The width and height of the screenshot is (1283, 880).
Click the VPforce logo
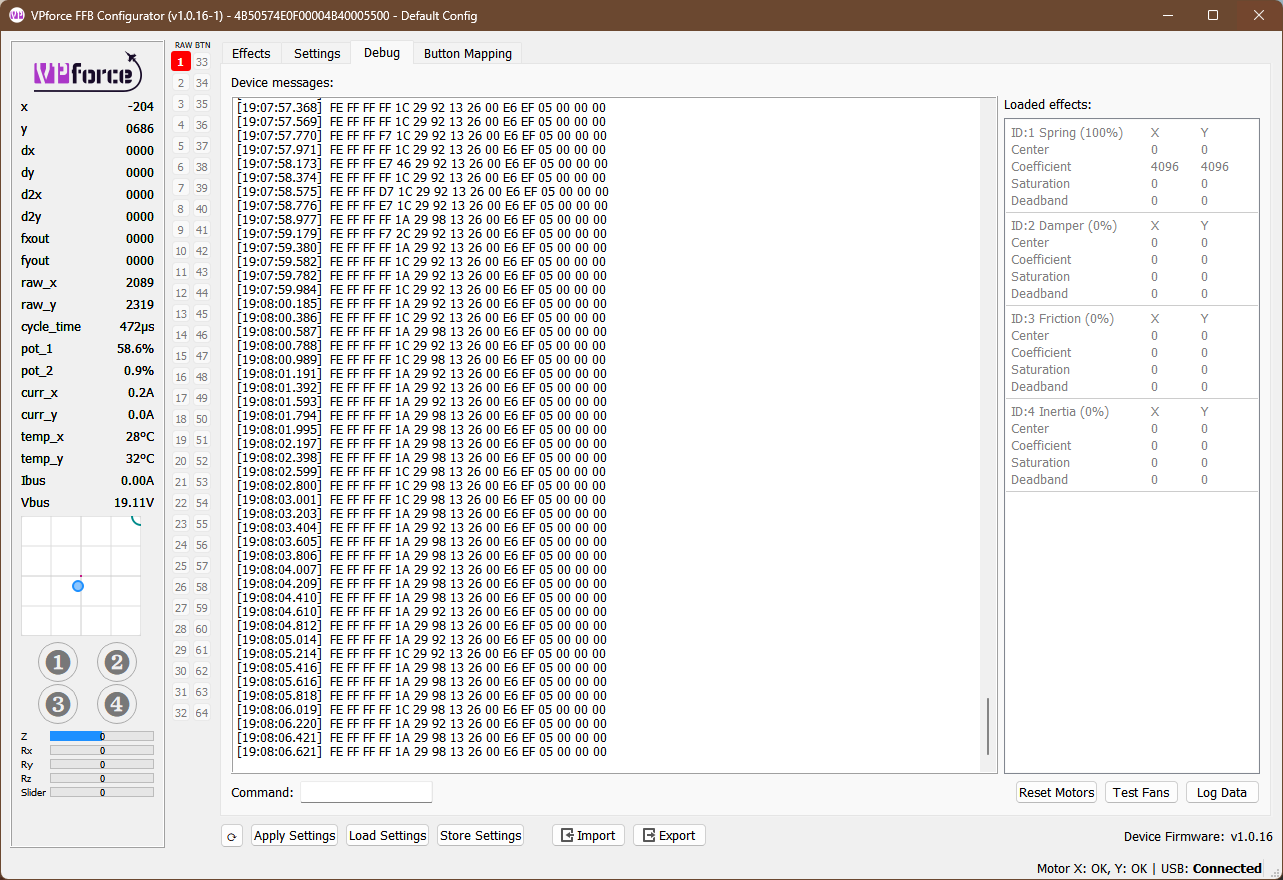pos(87,72)
